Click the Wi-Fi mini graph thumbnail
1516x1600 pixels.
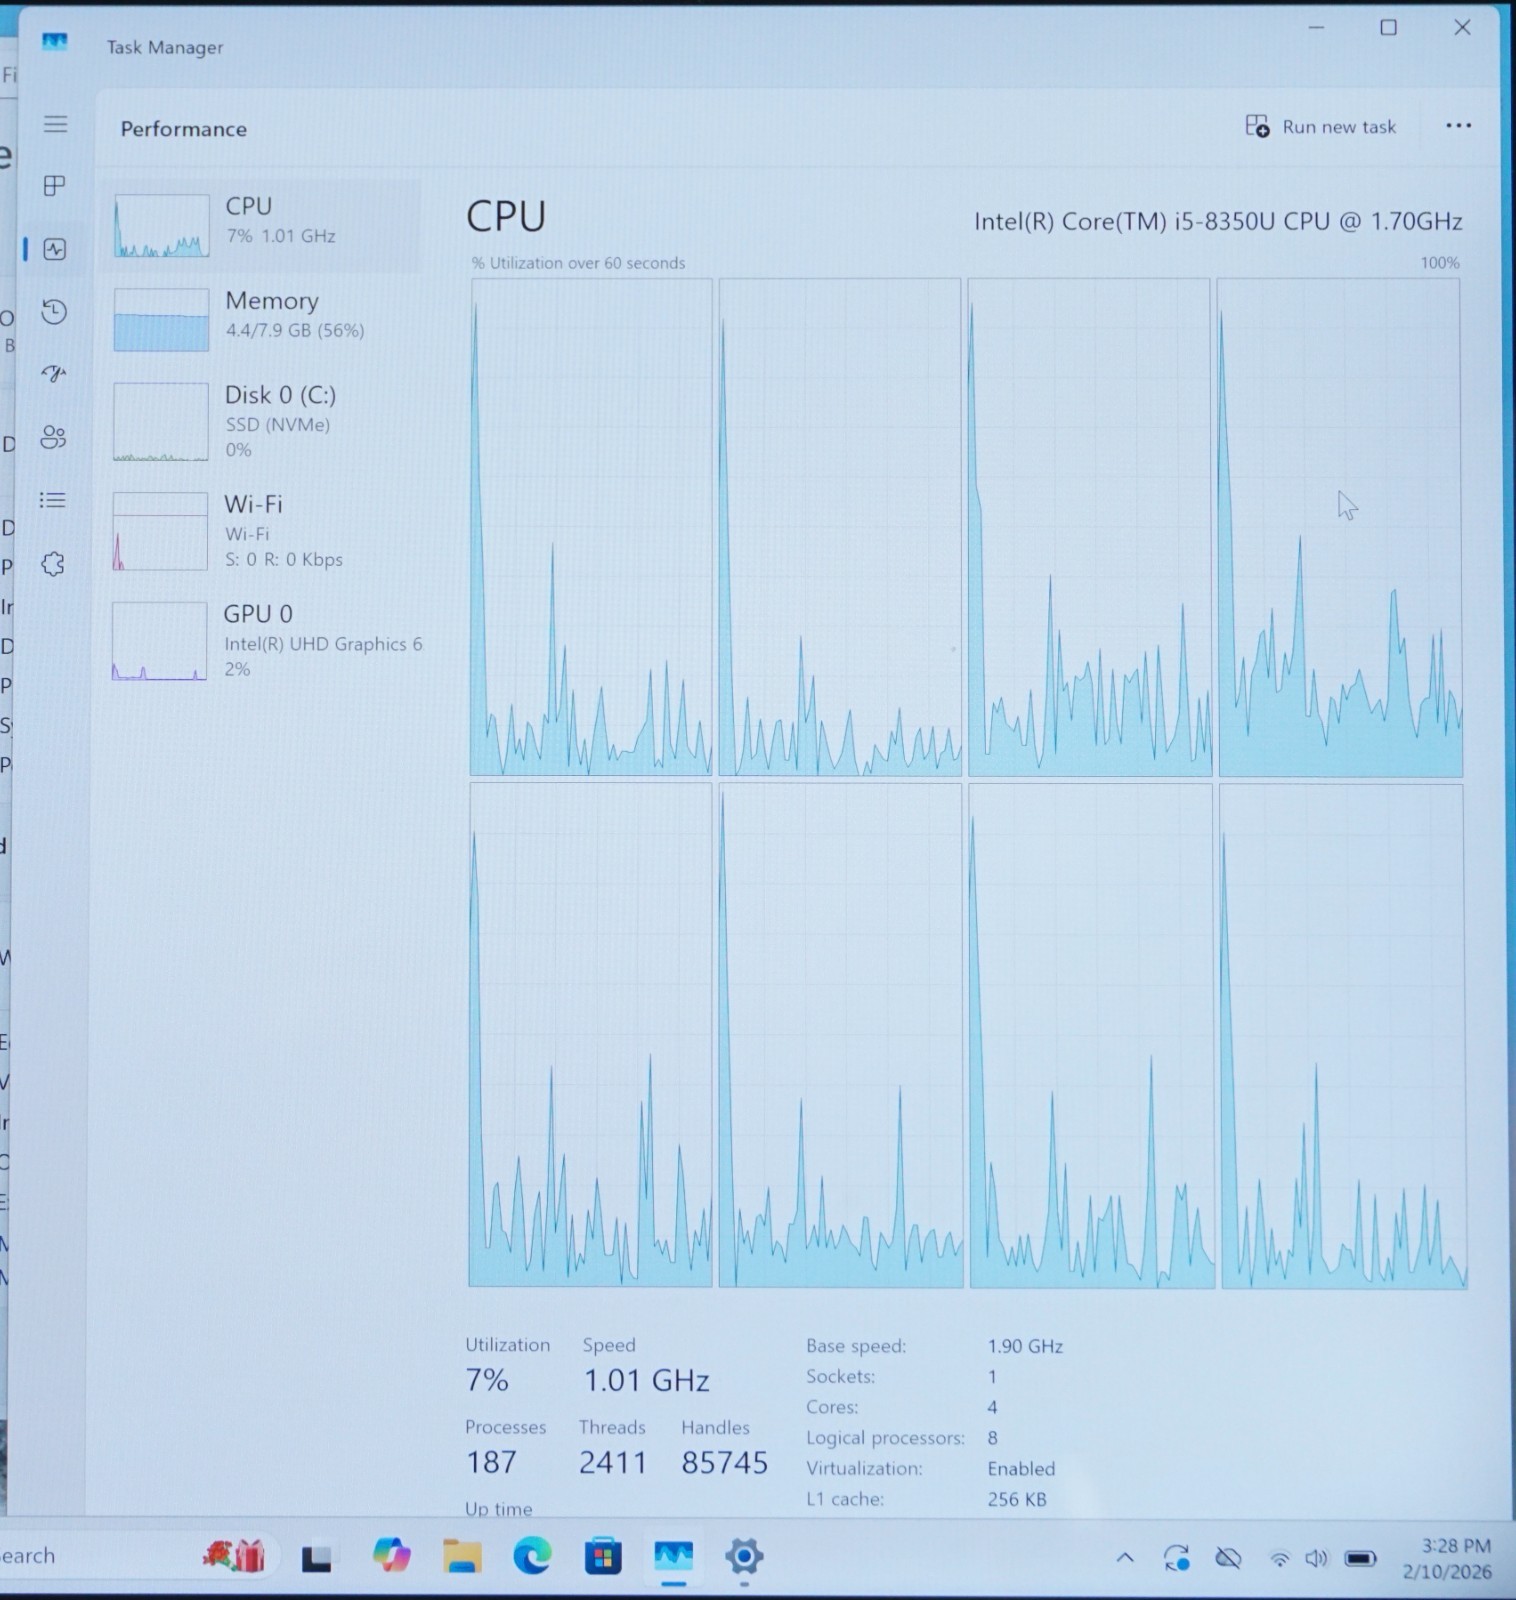pos(160,531)
